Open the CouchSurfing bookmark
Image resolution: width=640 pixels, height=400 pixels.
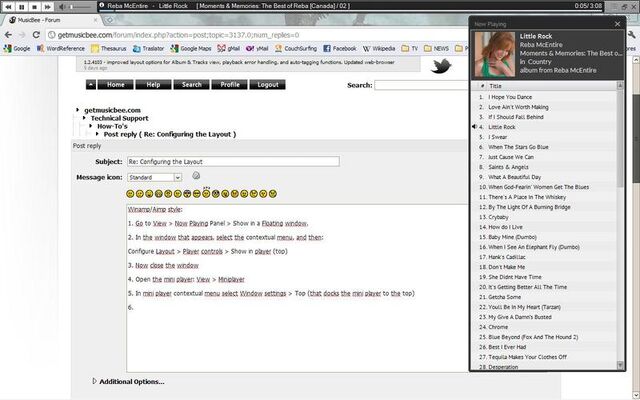point(296,49)
